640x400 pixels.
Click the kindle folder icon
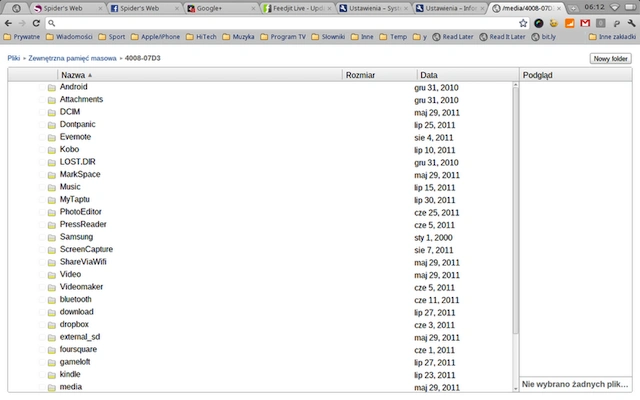click(x=51, y=375)
